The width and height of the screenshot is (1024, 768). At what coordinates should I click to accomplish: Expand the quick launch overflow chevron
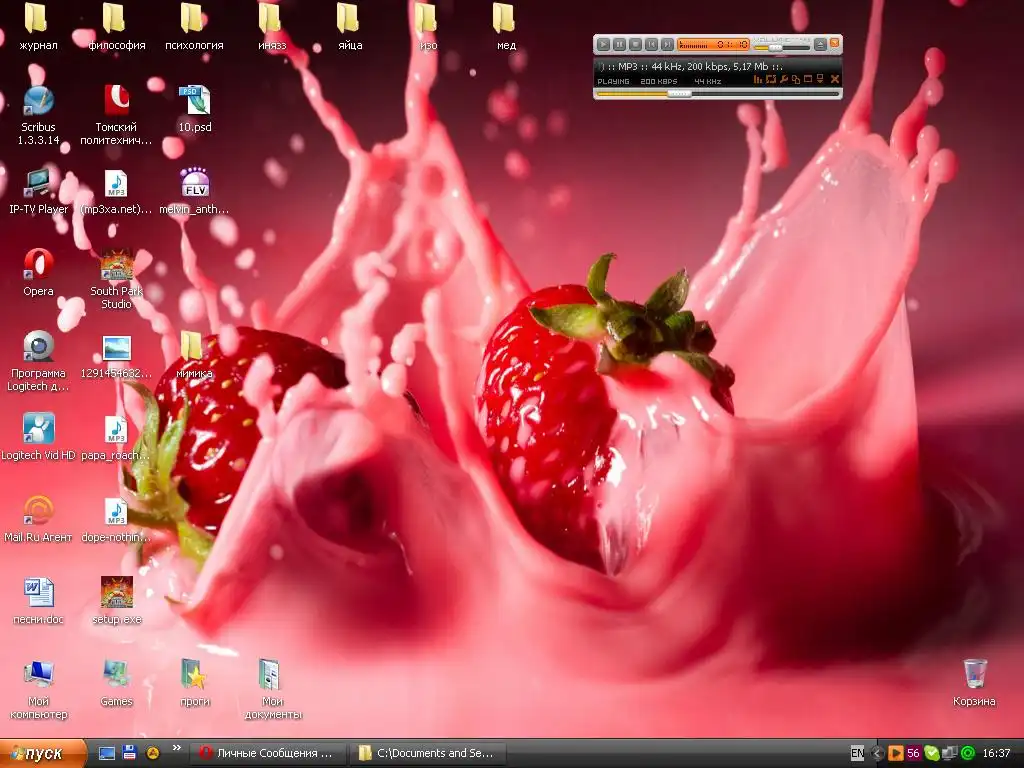[177, 748]
